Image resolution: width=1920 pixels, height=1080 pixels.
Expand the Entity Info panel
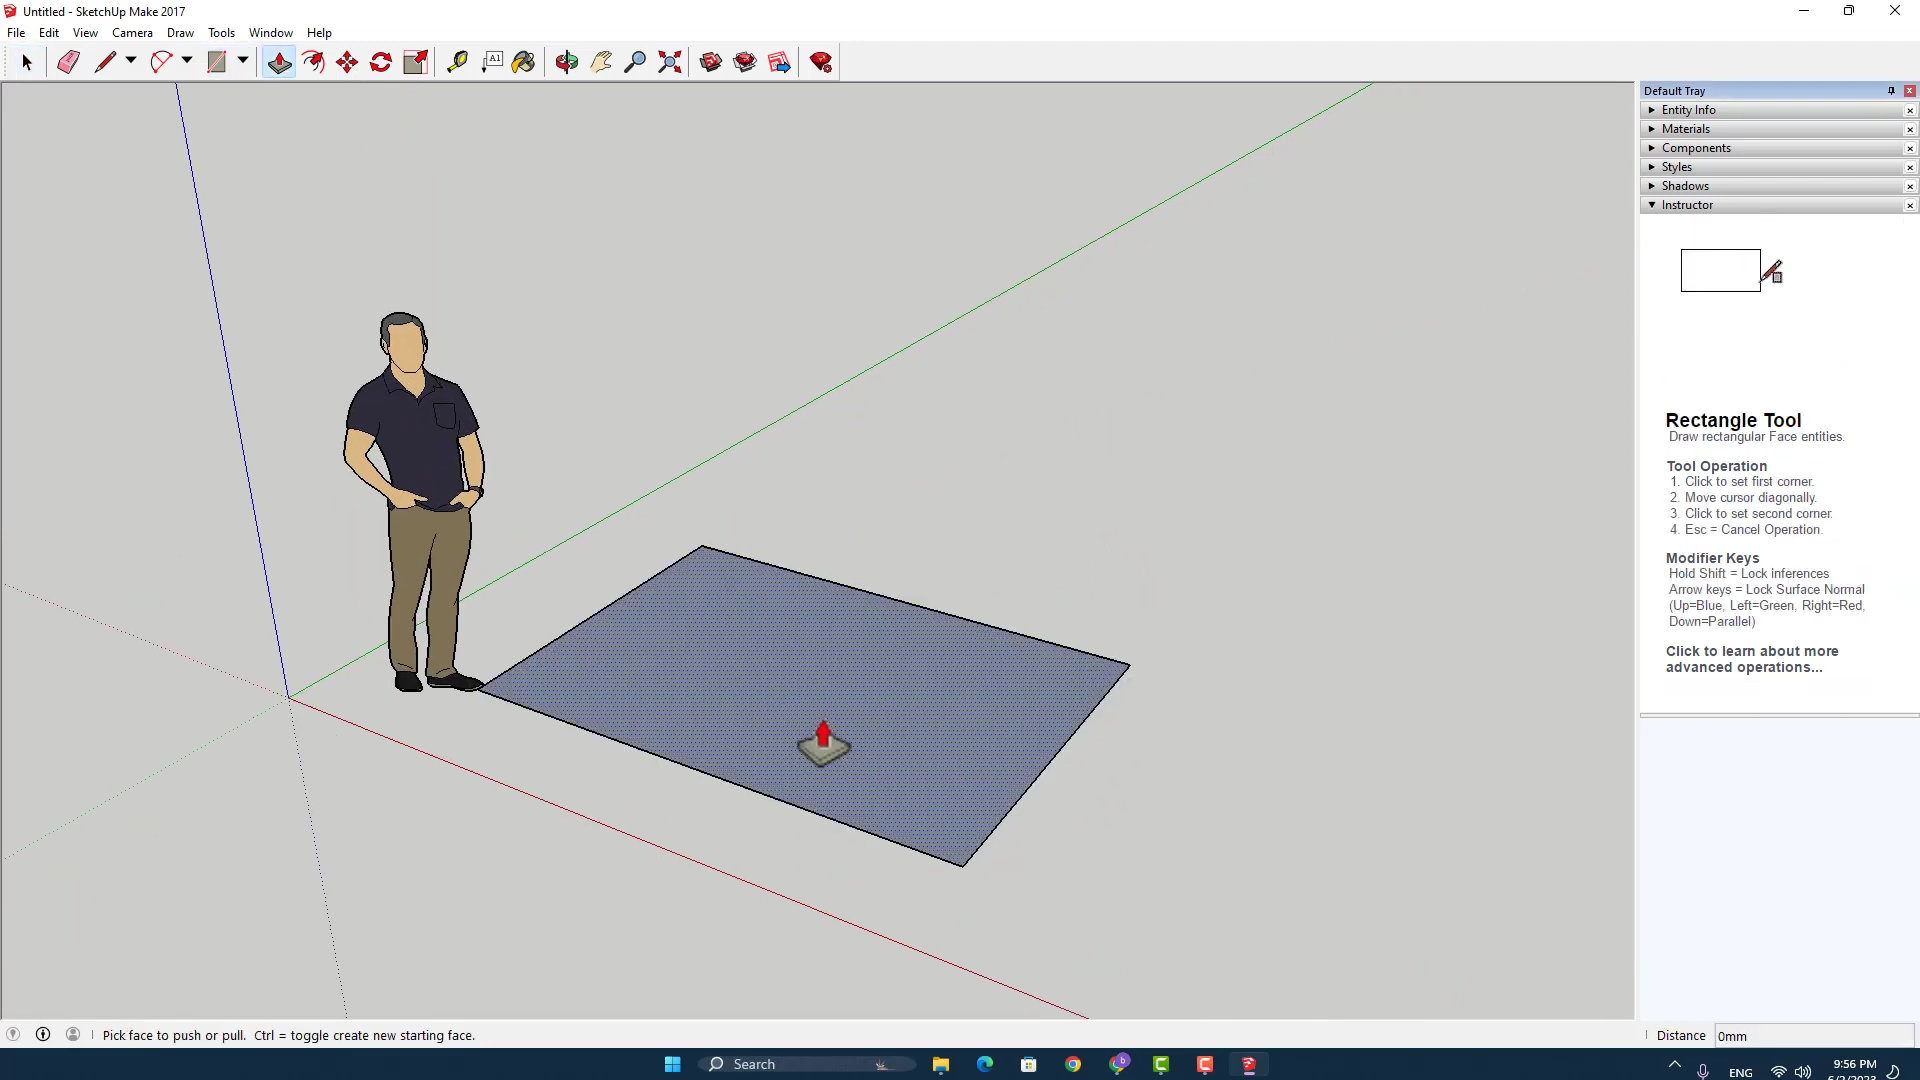[x=1688, y=110]
